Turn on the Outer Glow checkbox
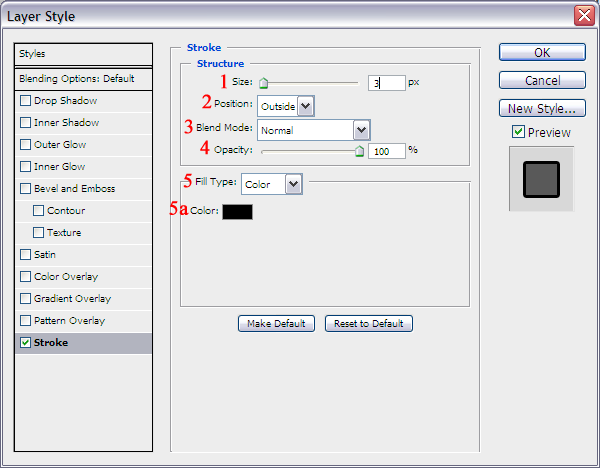This screenshot has width=600, height=468. coord(25,145)
